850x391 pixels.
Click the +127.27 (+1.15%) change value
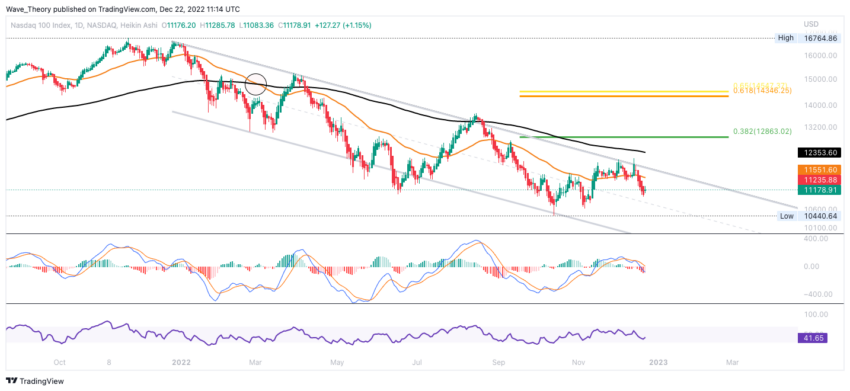[x=344, y=25]
